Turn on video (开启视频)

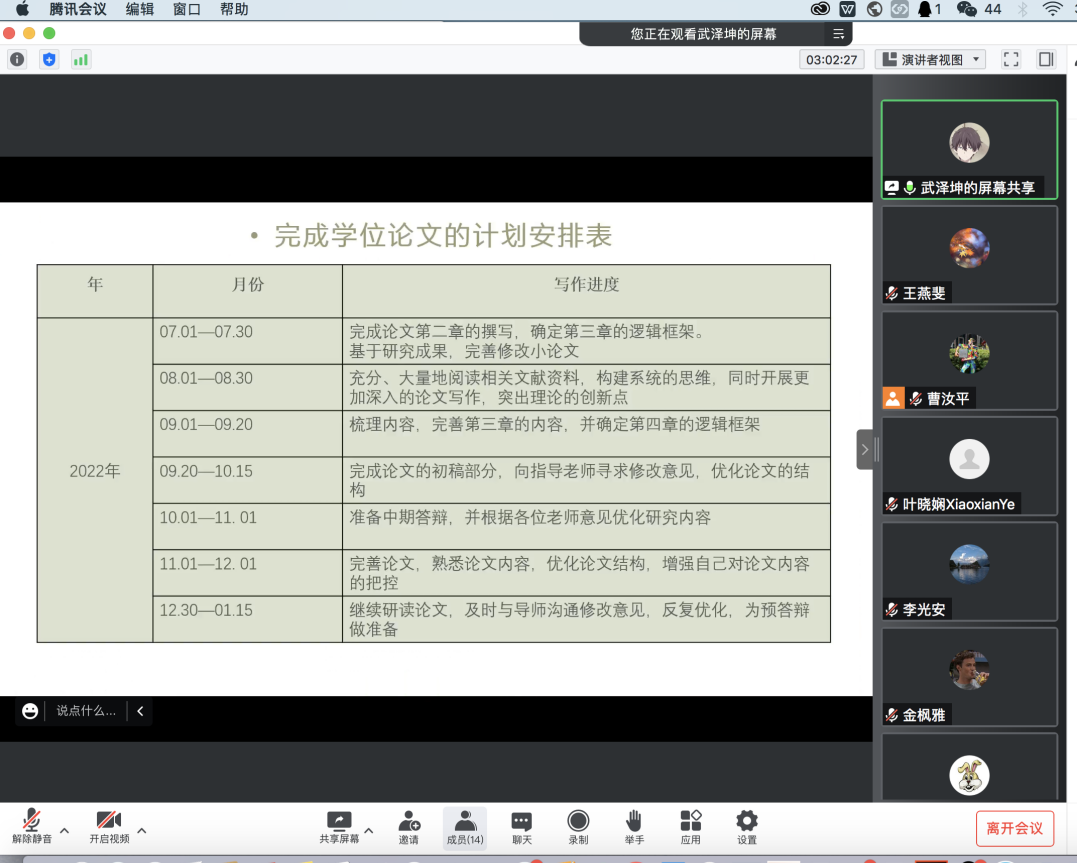pyautogui.click(x=109, y=827)
